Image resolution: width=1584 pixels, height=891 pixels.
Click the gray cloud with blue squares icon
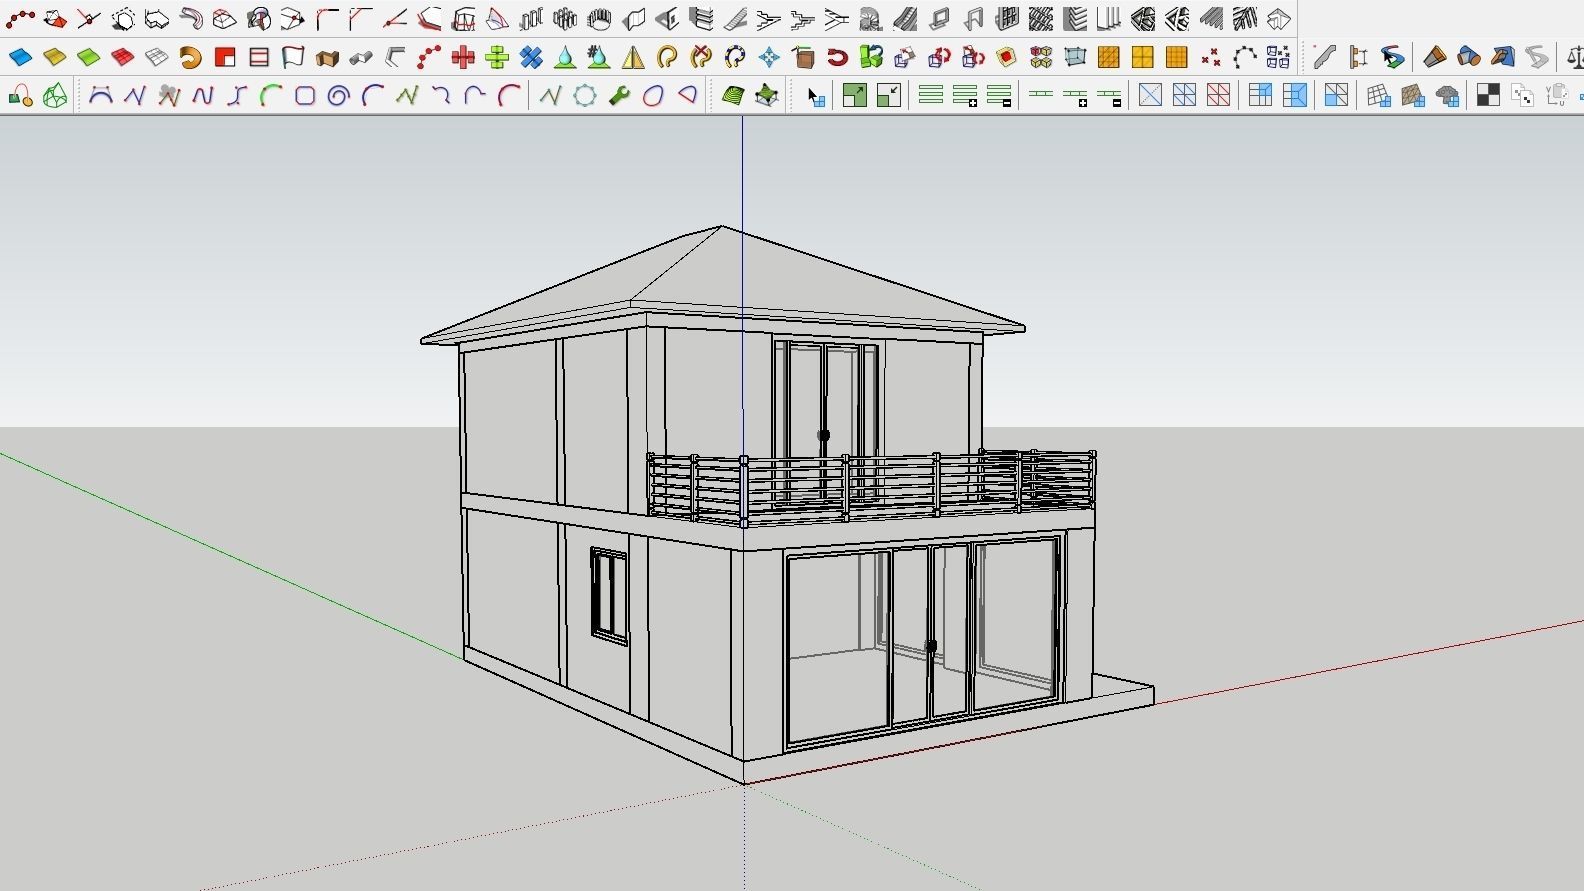1447,96
